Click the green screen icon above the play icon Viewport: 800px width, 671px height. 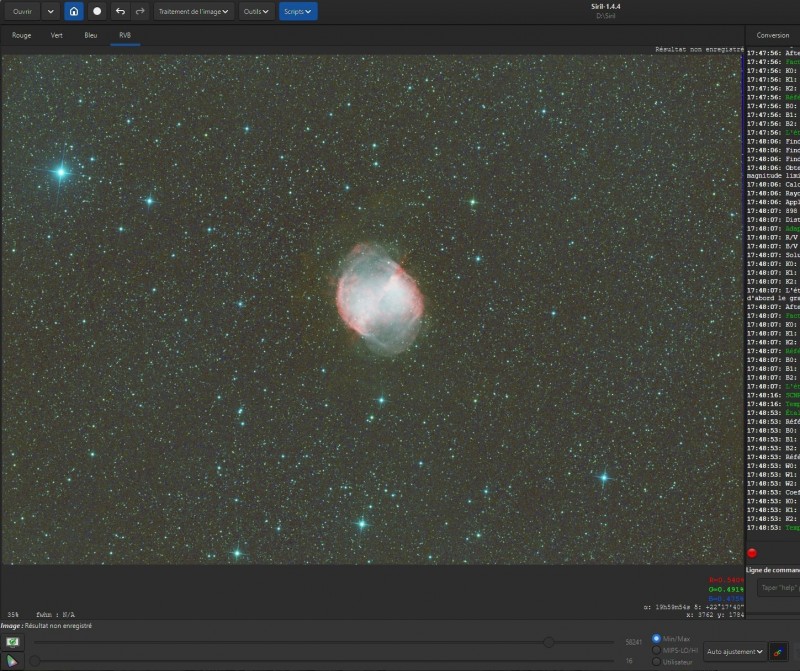pyautogui.click(x=12, y=642)
